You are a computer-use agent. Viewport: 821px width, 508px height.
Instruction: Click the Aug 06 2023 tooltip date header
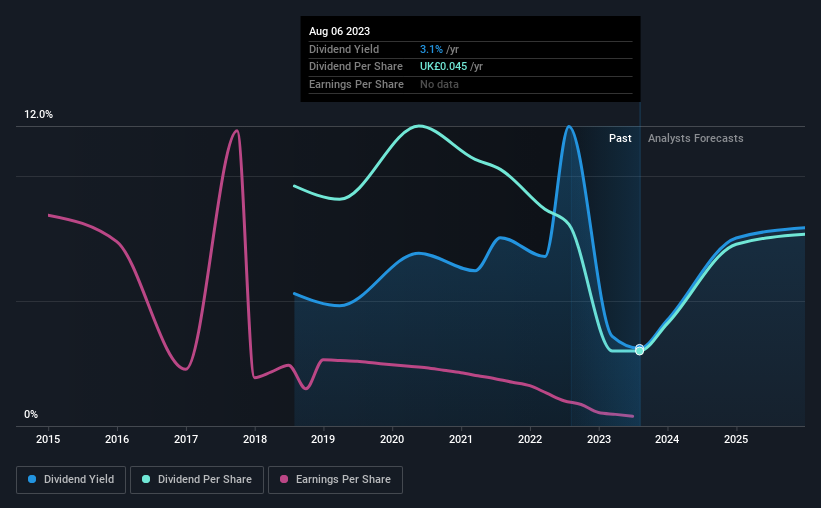point(339,31)
